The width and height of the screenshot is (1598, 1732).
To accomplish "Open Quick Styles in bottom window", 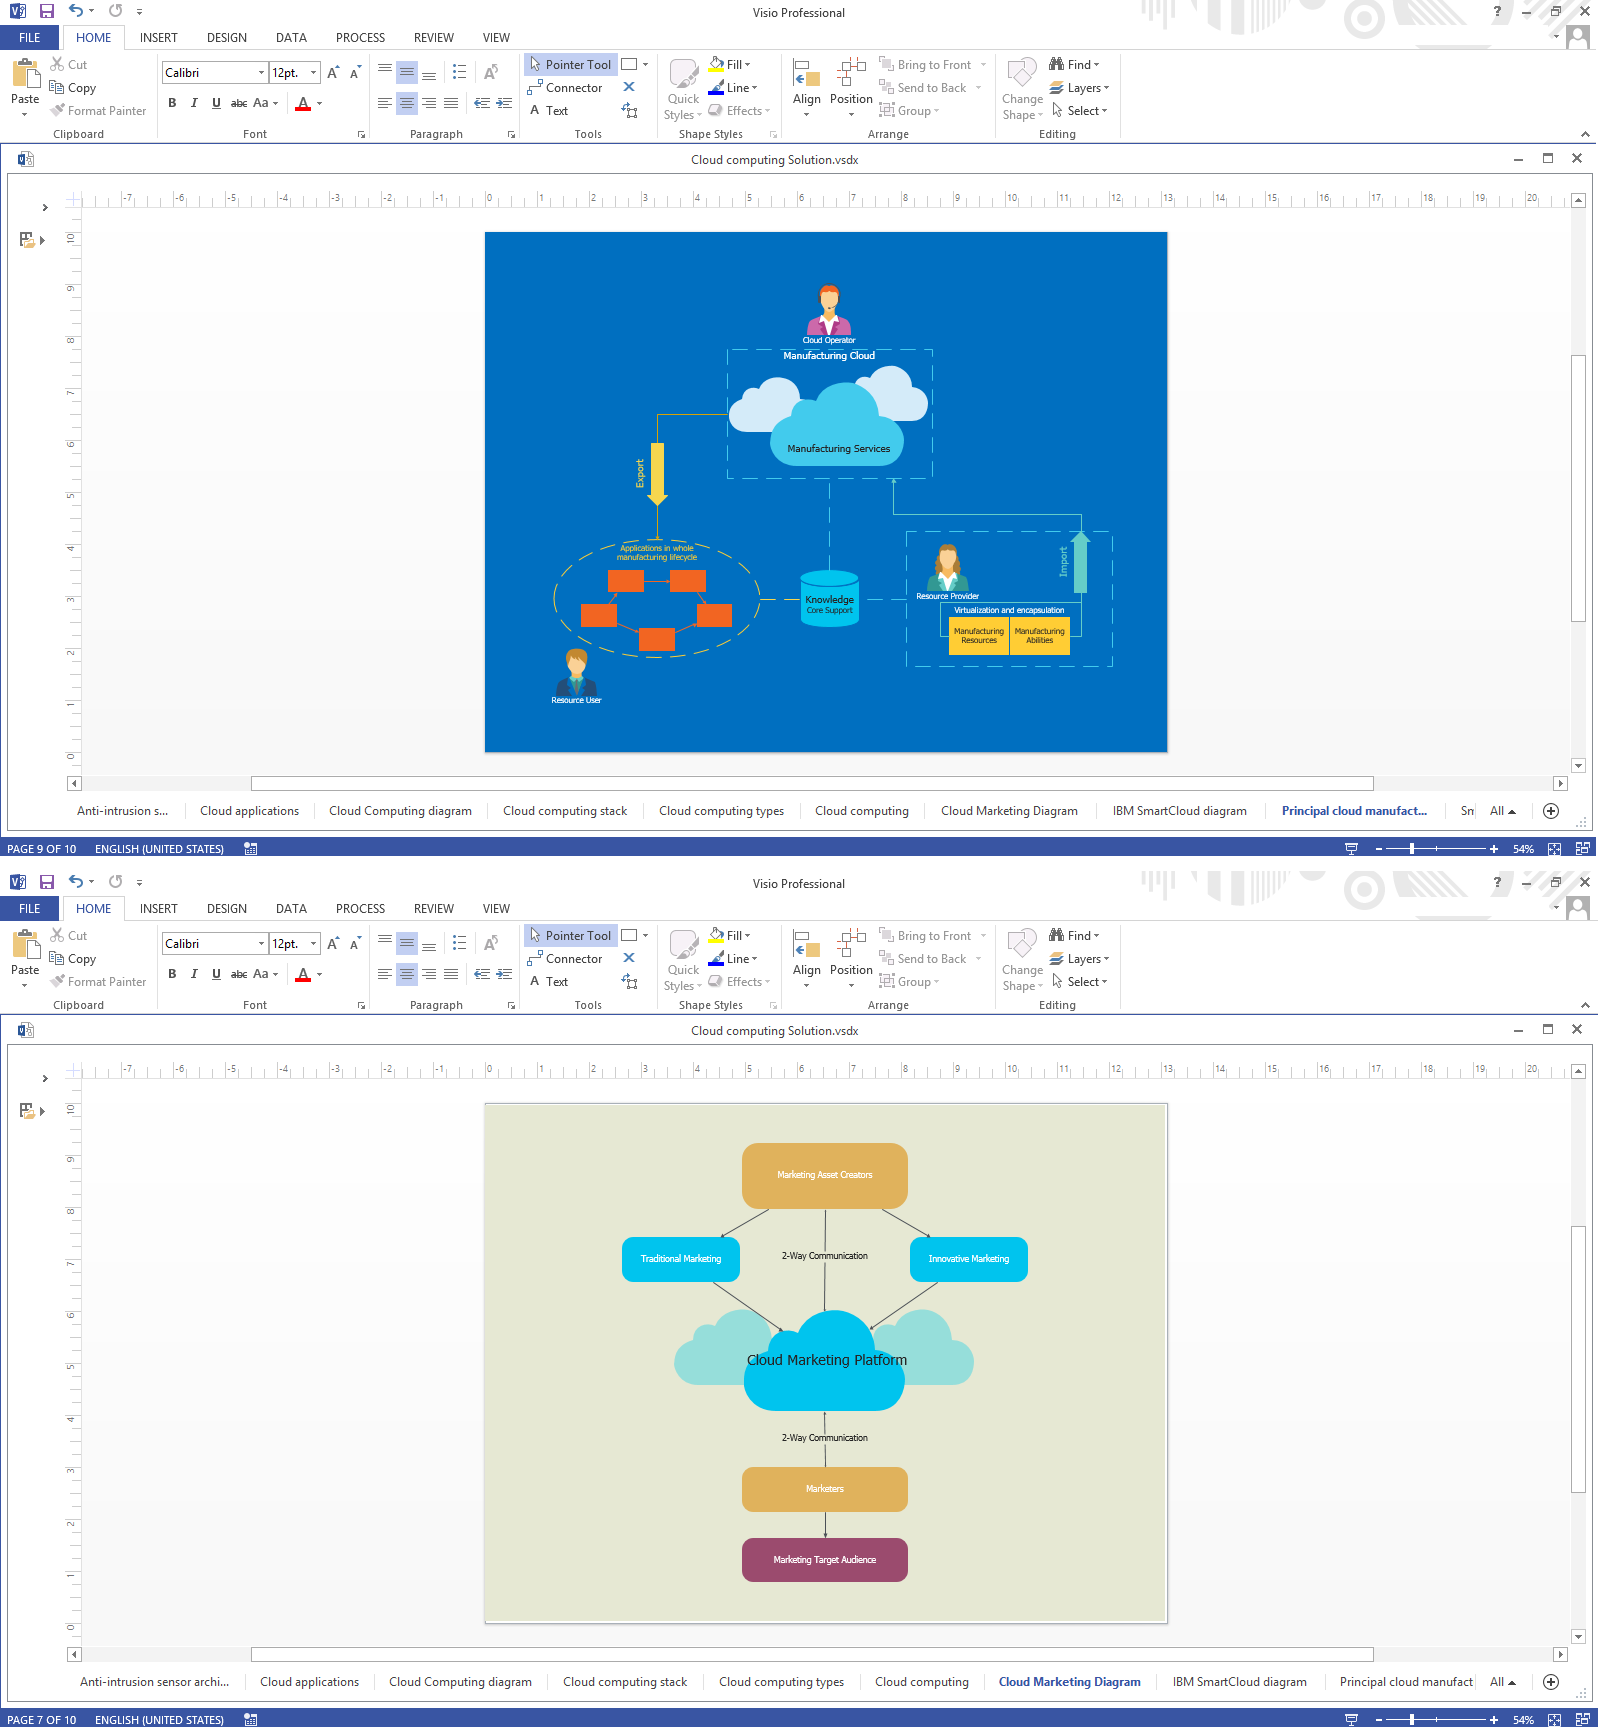I will click(683, 960).
